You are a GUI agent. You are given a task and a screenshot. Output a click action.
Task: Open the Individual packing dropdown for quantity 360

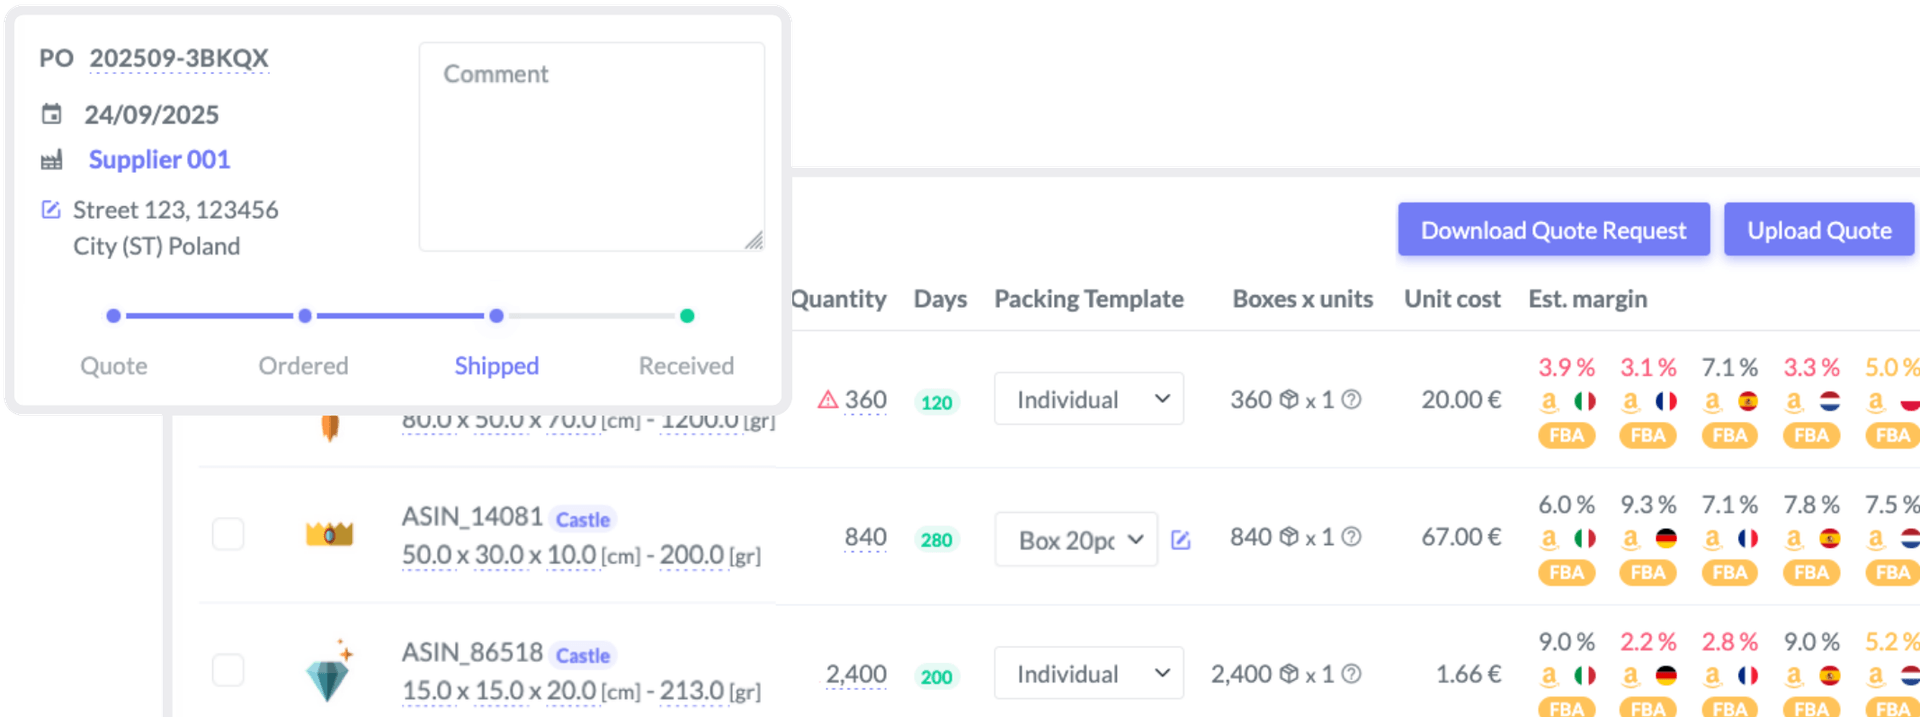point(1089,399)
